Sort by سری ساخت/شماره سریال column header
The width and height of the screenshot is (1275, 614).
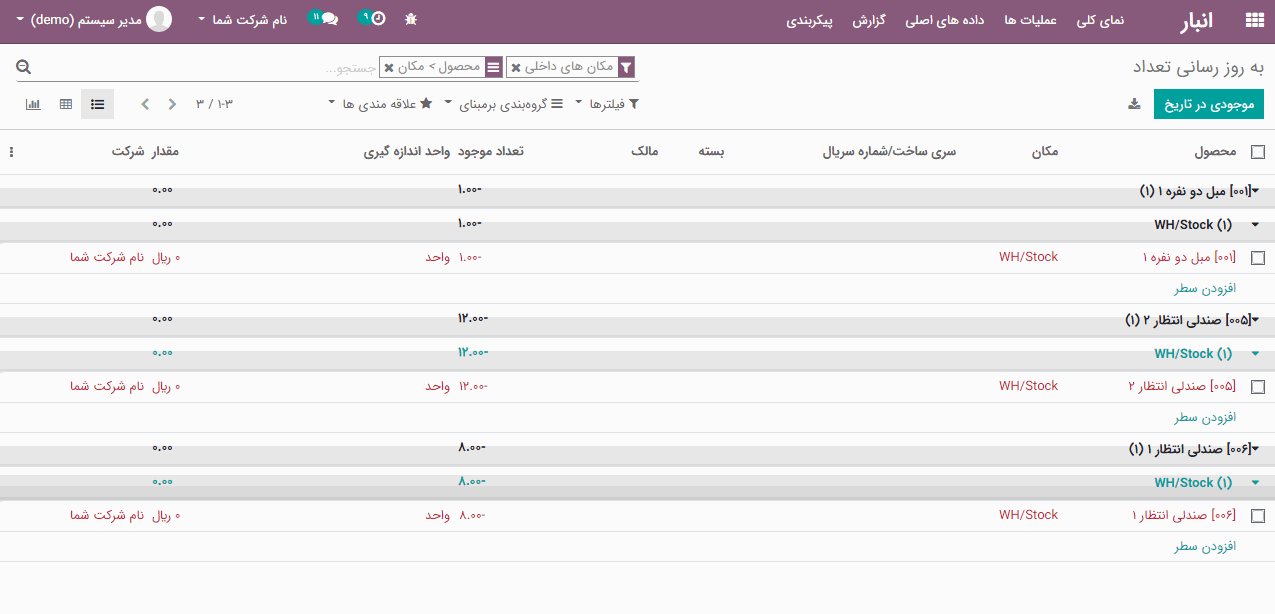[889, 152]
